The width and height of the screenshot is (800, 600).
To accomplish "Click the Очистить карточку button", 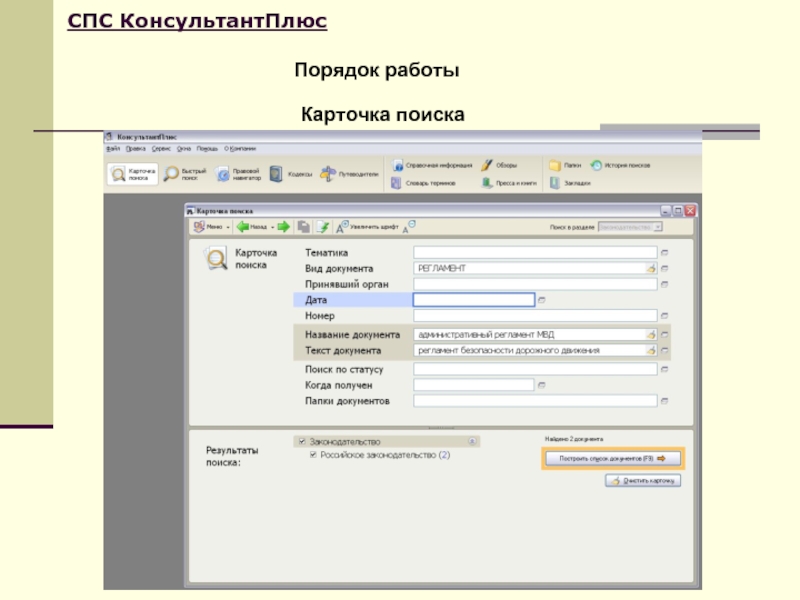I will click(x=643, y=480).
